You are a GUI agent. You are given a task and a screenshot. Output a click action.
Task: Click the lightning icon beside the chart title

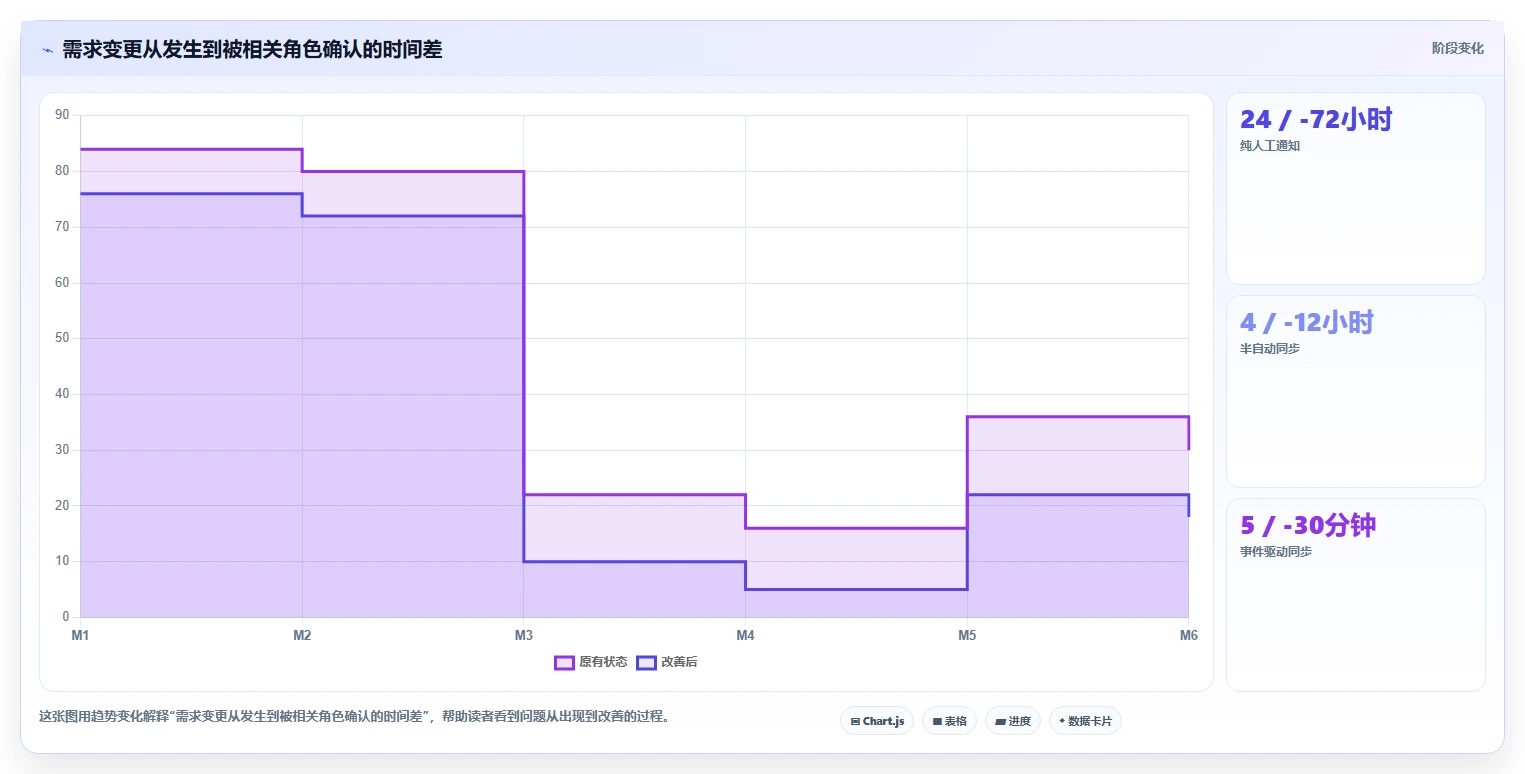click(x=47, y=50)
